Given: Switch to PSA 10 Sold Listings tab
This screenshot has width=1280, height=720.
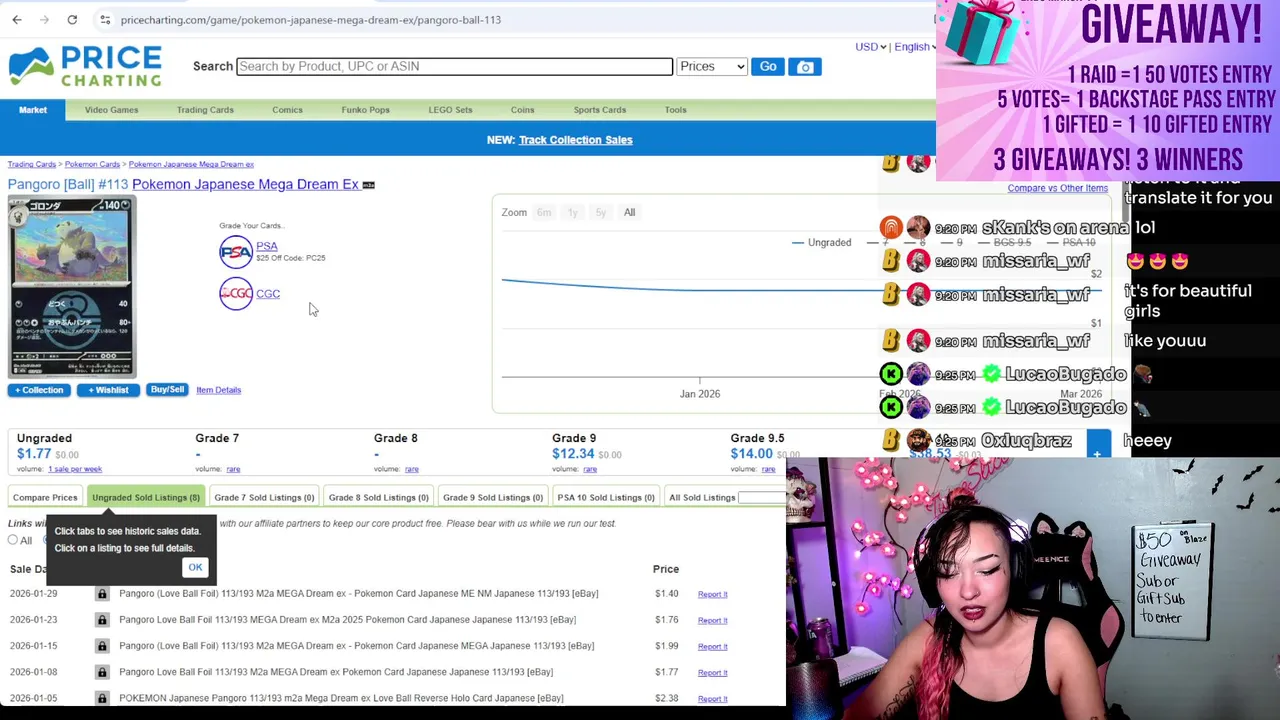Looking at the screenshot, I should 606,497.
